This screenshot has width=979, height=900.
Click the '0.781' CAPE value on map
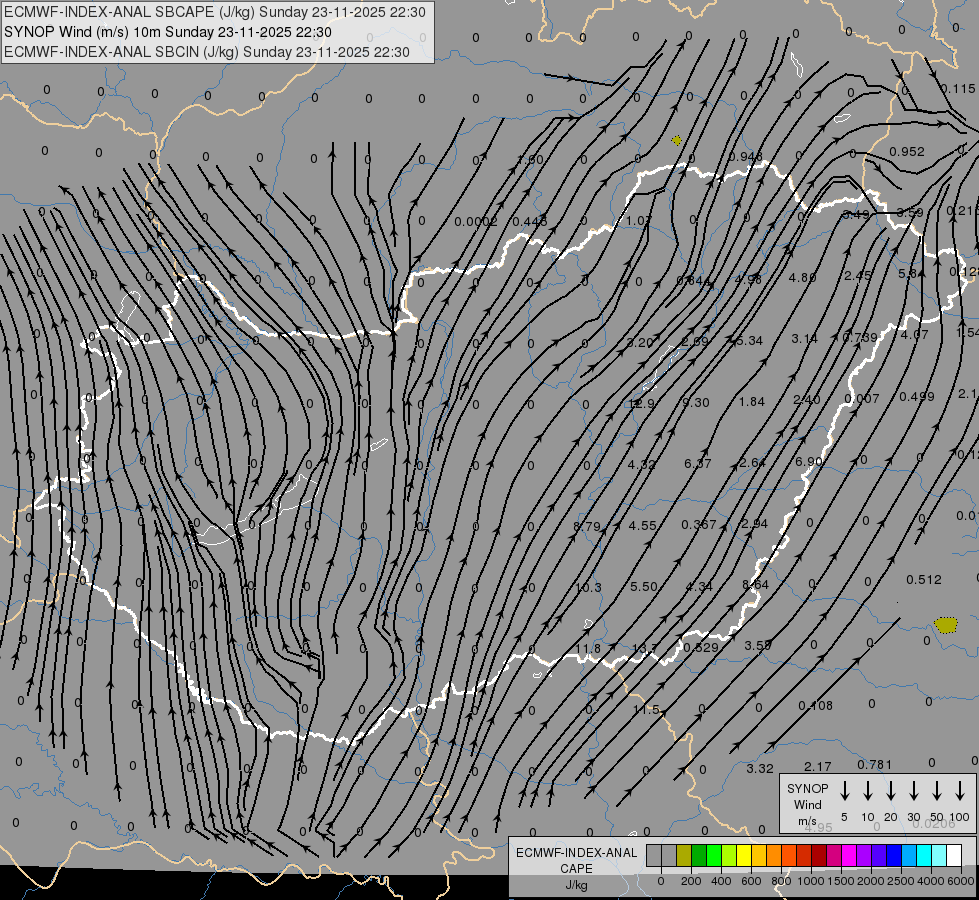coord(875,764)
